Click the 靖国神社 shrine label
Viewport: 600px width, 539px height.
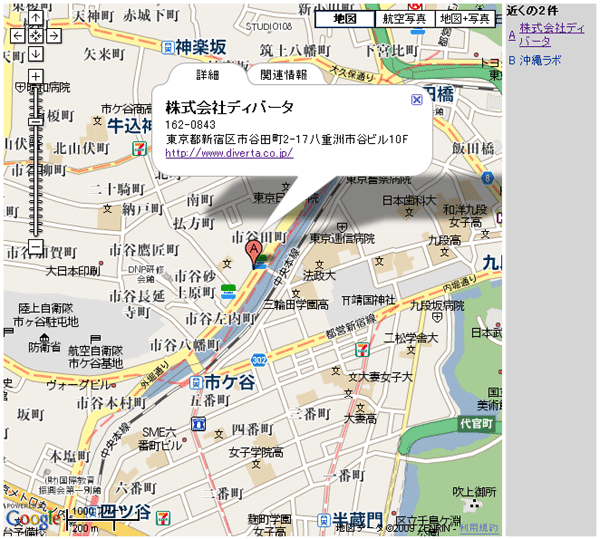[368, 300]
